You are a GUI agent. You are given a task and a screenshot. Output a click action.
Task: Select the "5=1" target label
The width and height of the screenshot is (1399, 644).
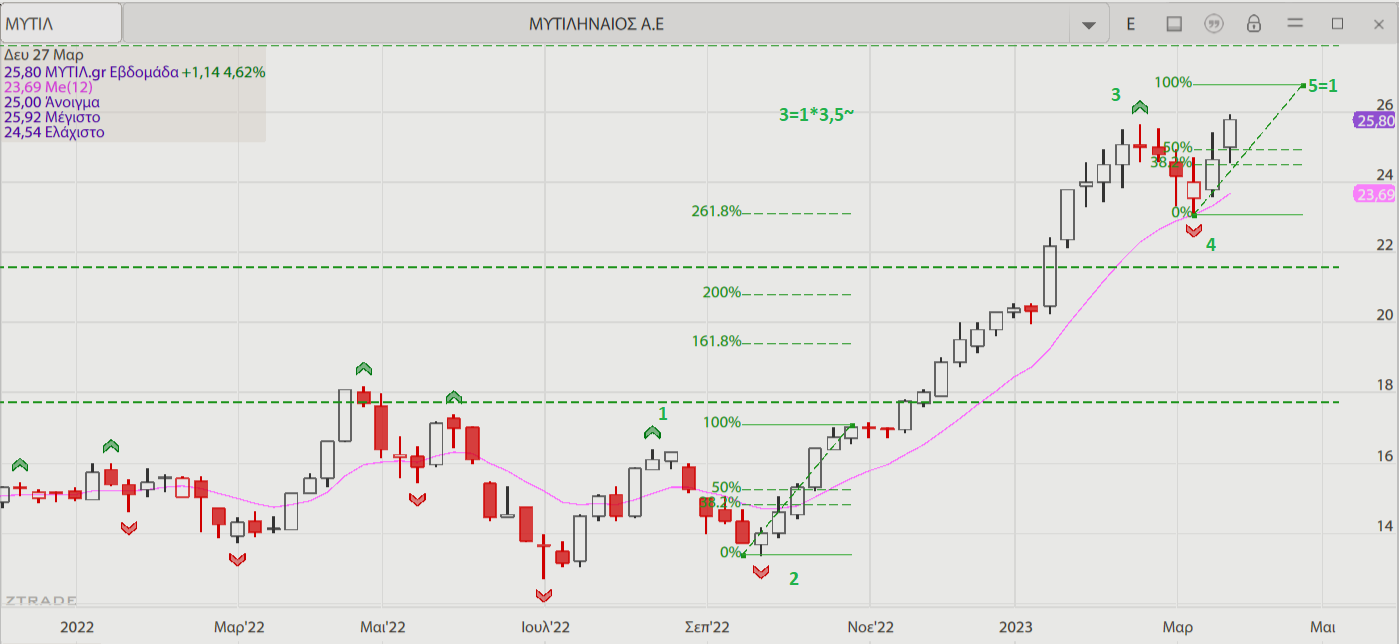point(1323,86)
